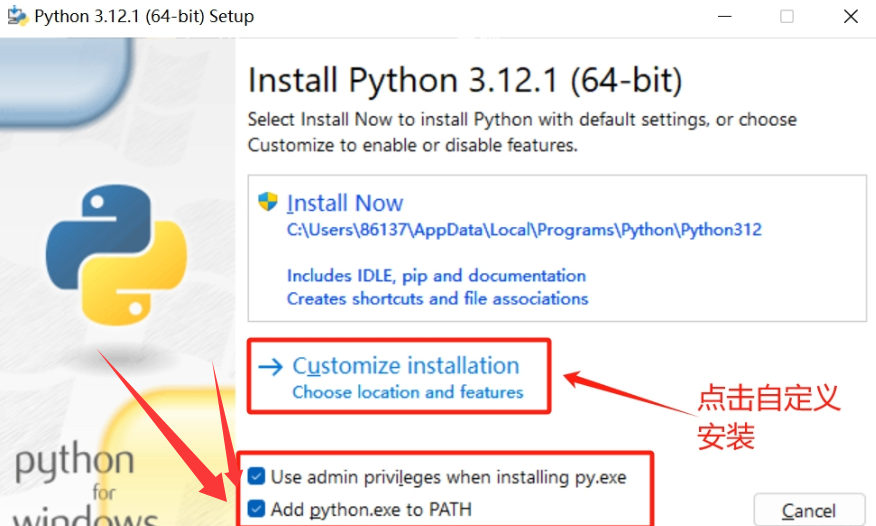Minimize the Python Setup window
The image size is (876, 526).
click(725, 16)
